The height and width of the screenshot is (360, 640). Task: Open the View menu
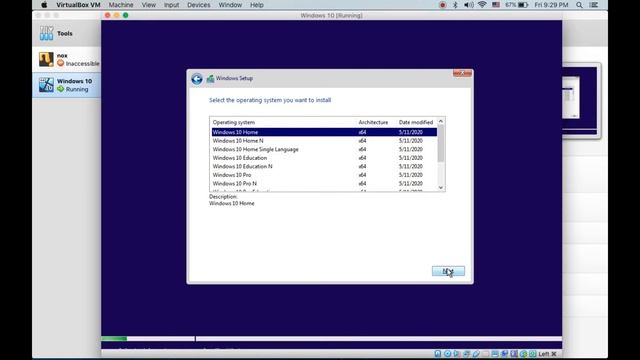149,5
